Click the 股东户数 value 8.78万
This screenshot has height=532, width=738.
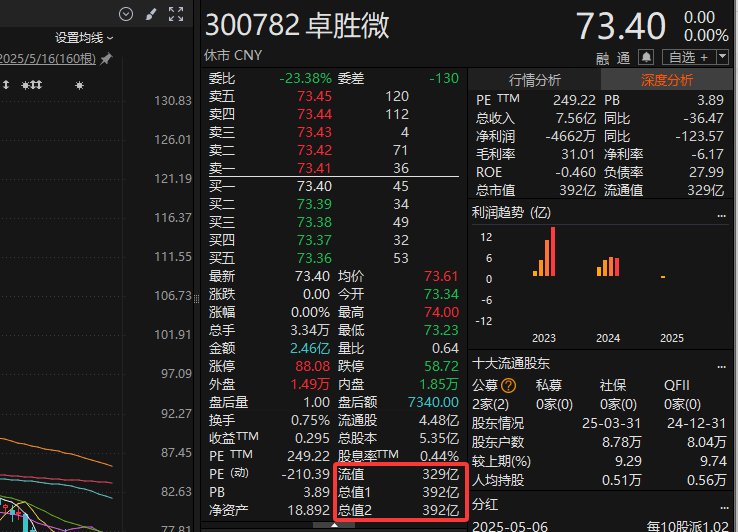tap(621, 443)
